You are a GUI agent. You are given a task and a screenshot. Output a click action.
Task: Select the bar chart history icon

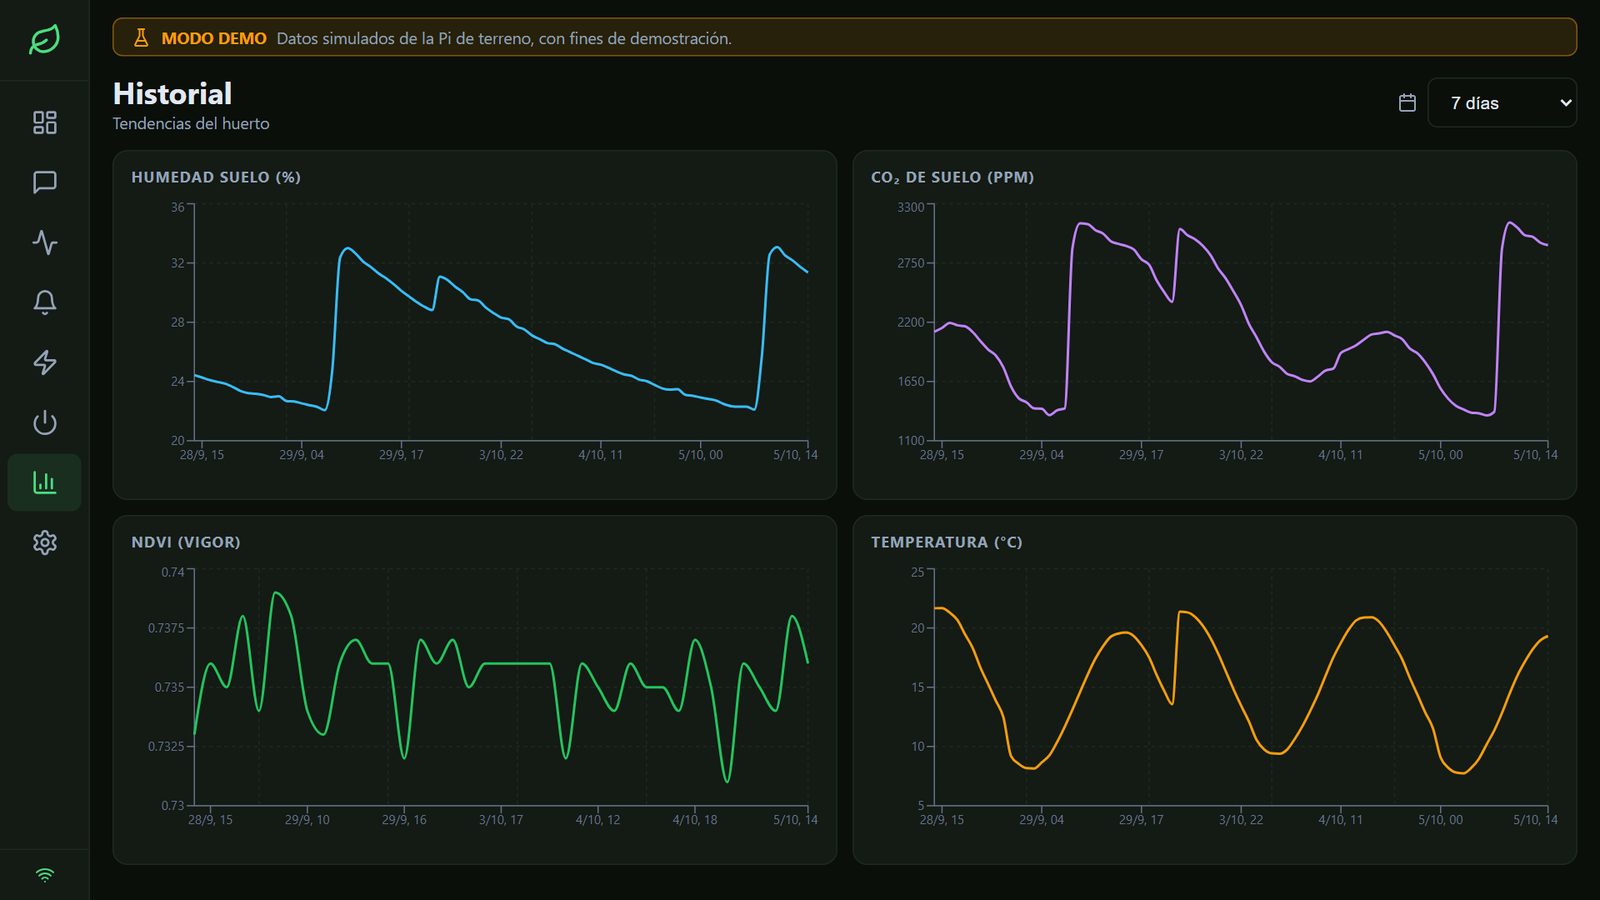44,482
